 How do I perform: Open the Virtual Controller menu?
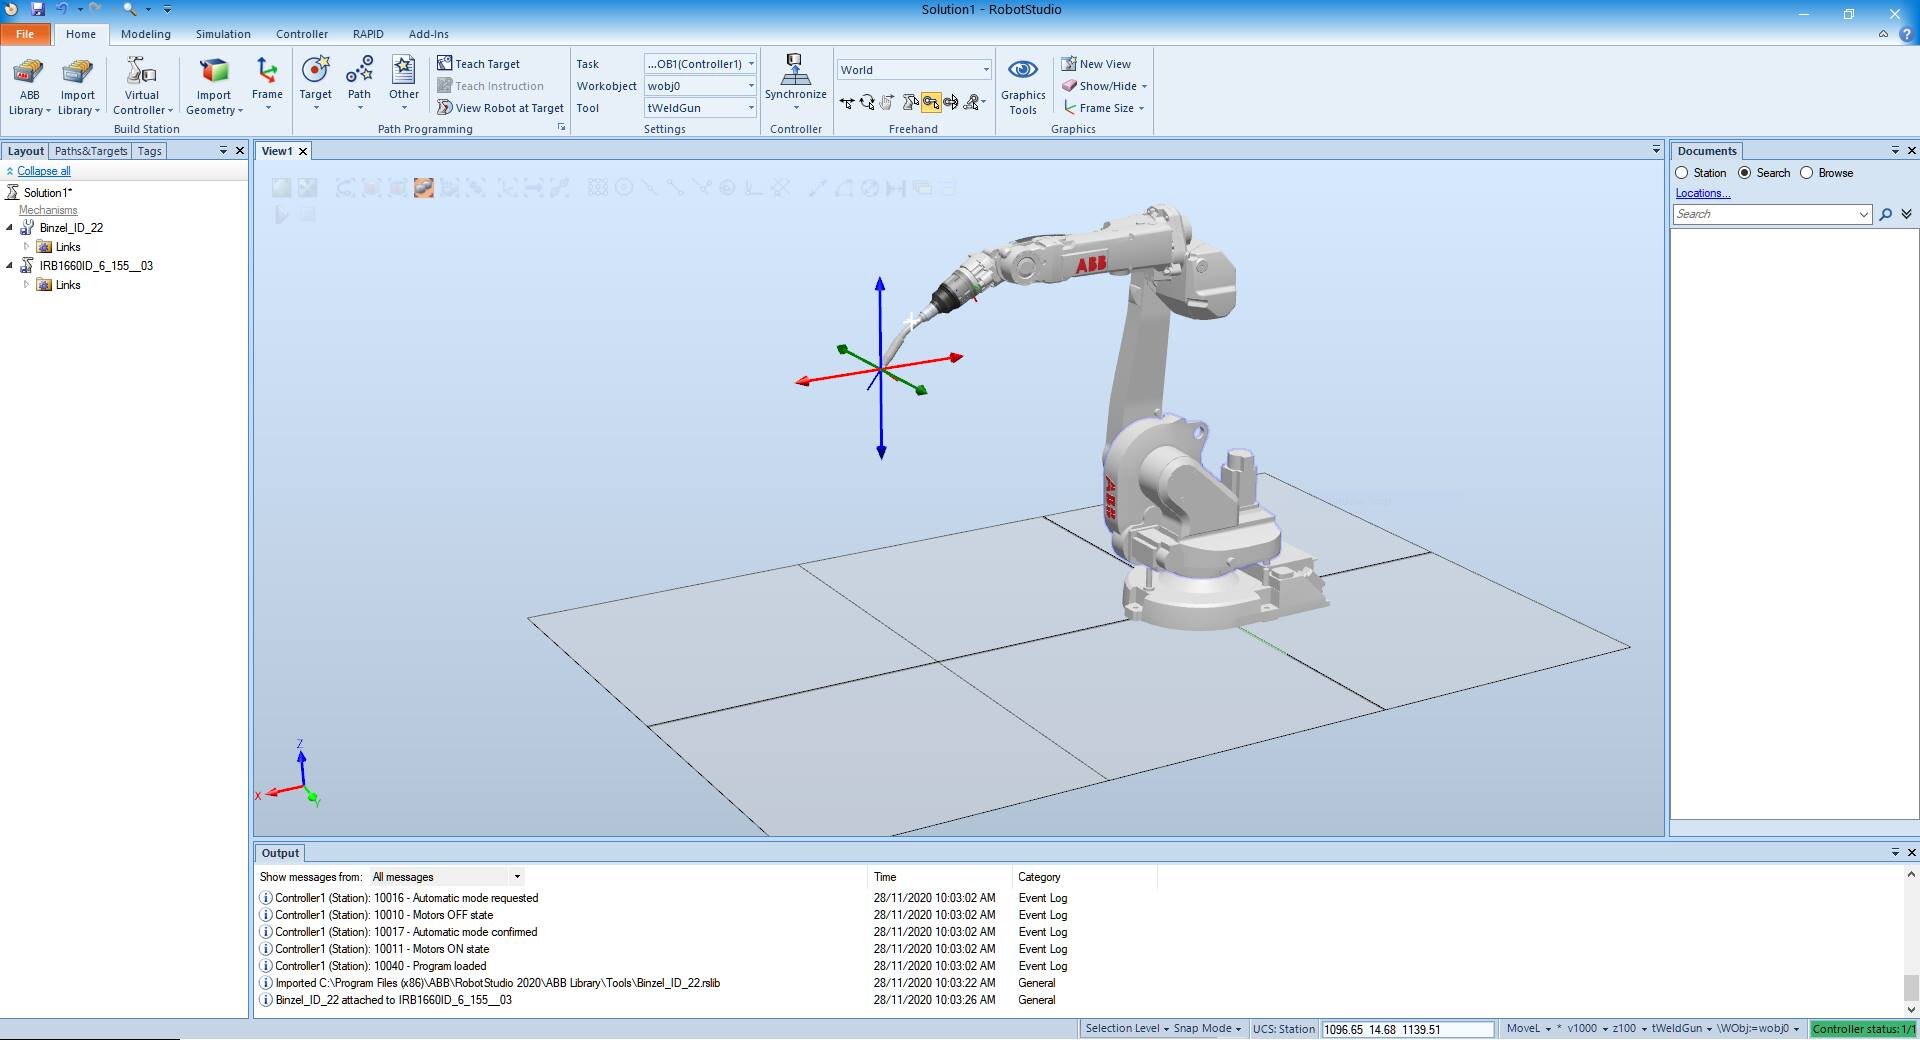pyautogui.click(x=142, y=87)
